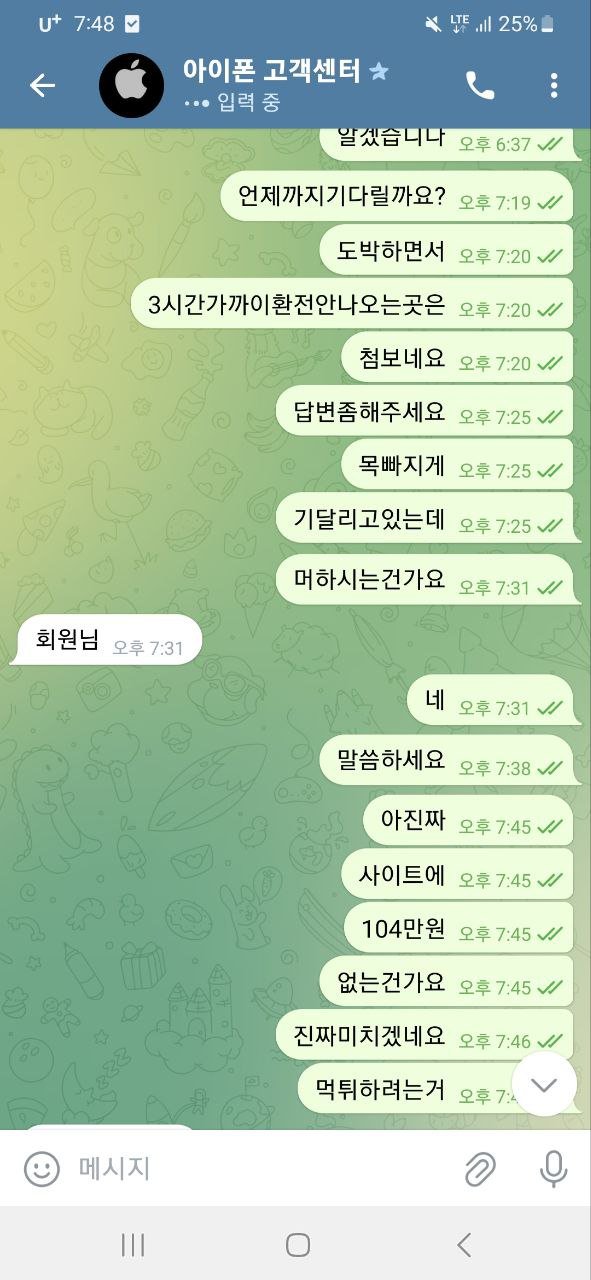Image resolution: width=591 pixels, height=1280 pixels.
Task: Jump to latest messages with down chevron
Action: [x=544, y=1084]
